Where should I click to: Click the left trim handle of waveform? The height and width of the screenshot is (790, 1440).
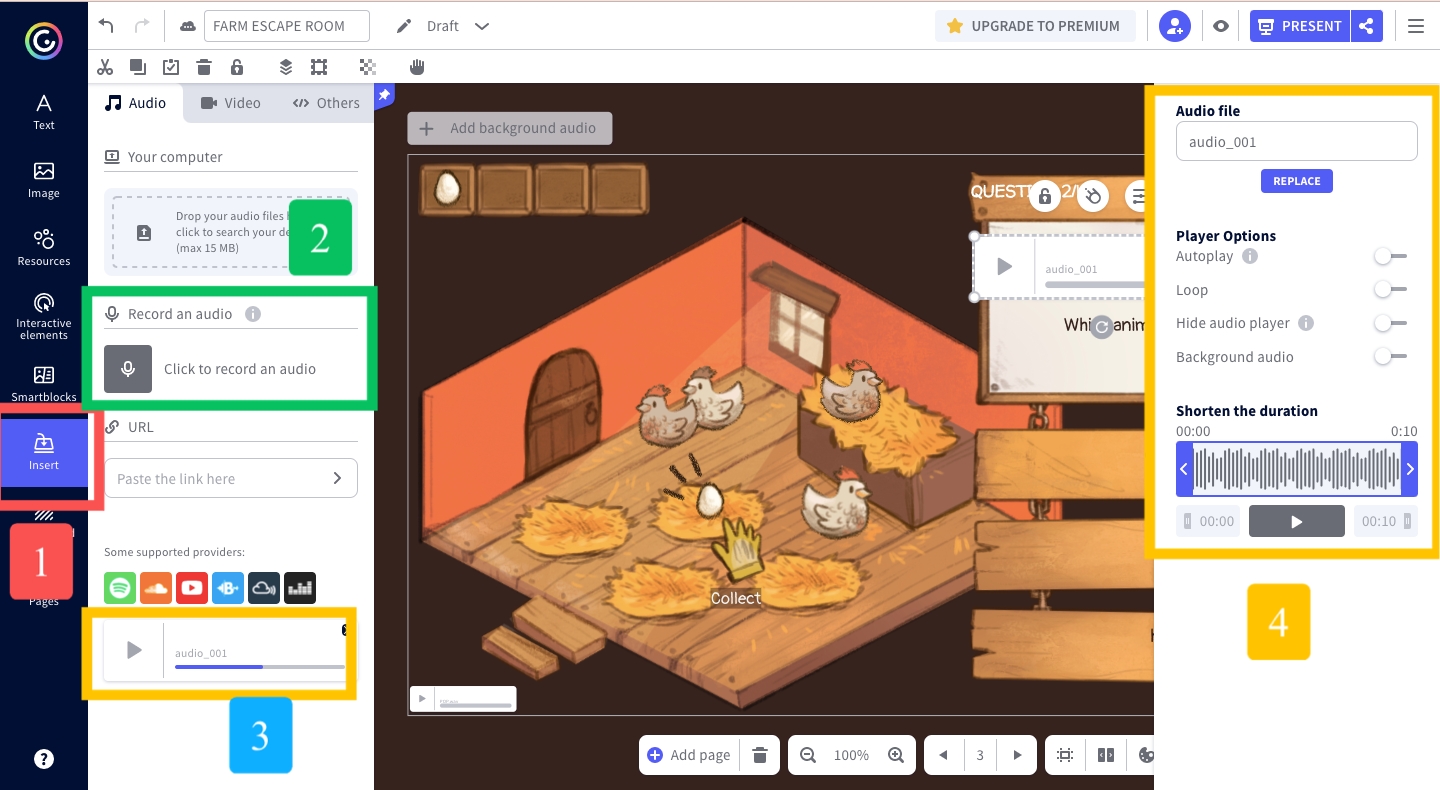click(x=1184, y=469)
